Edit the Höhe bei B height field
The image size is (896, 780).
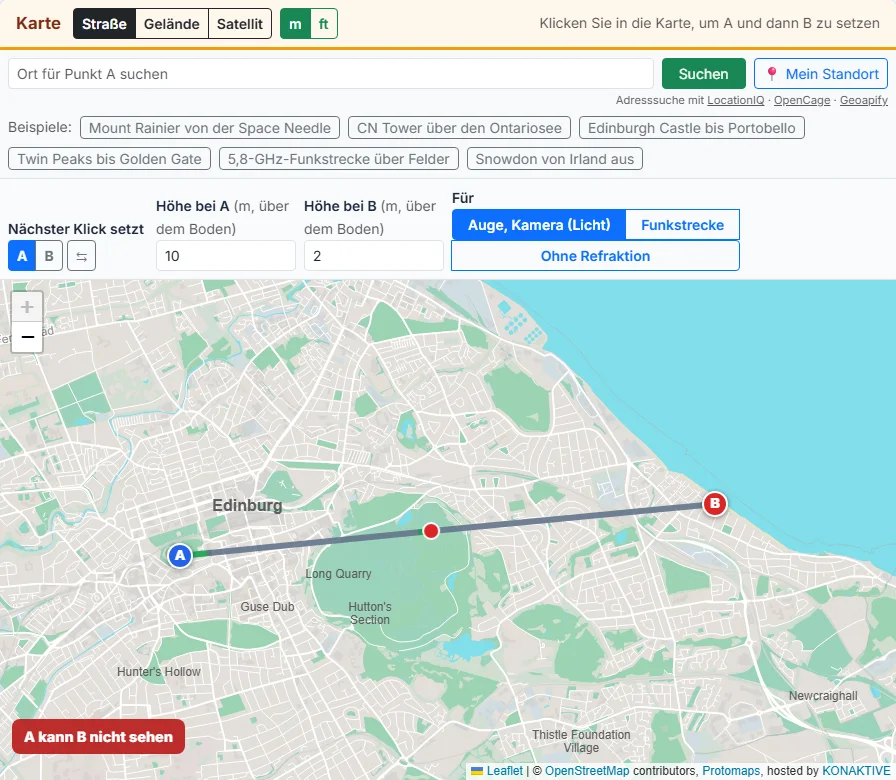click(374, 256)
